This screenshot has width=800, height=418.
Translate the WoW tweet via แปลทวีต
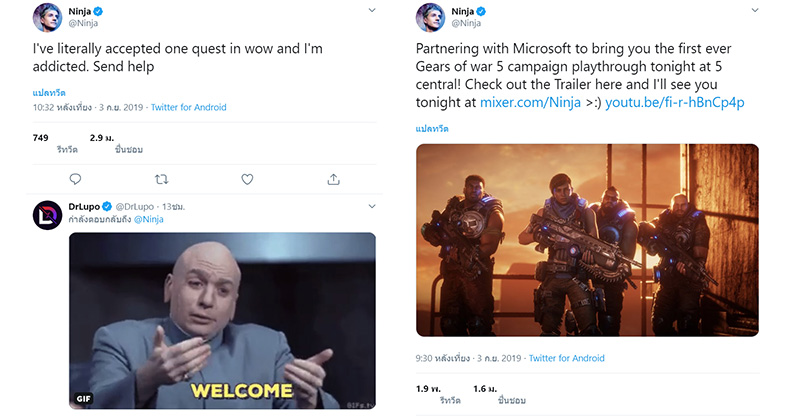[x=49, y=93]
